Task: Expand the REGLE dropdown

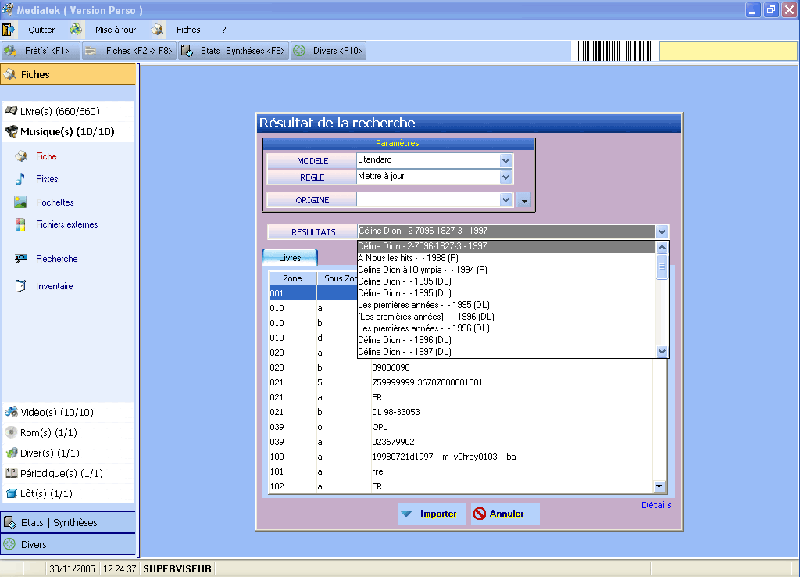Action: point(505,178)
